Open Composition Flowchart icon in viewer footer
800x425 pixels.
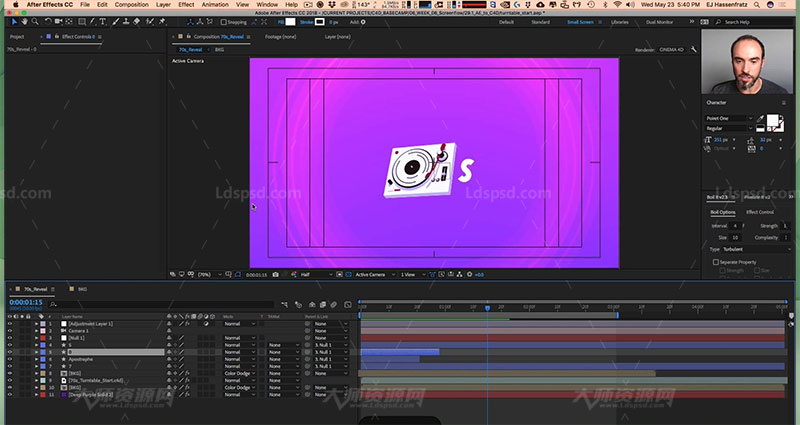460,274
